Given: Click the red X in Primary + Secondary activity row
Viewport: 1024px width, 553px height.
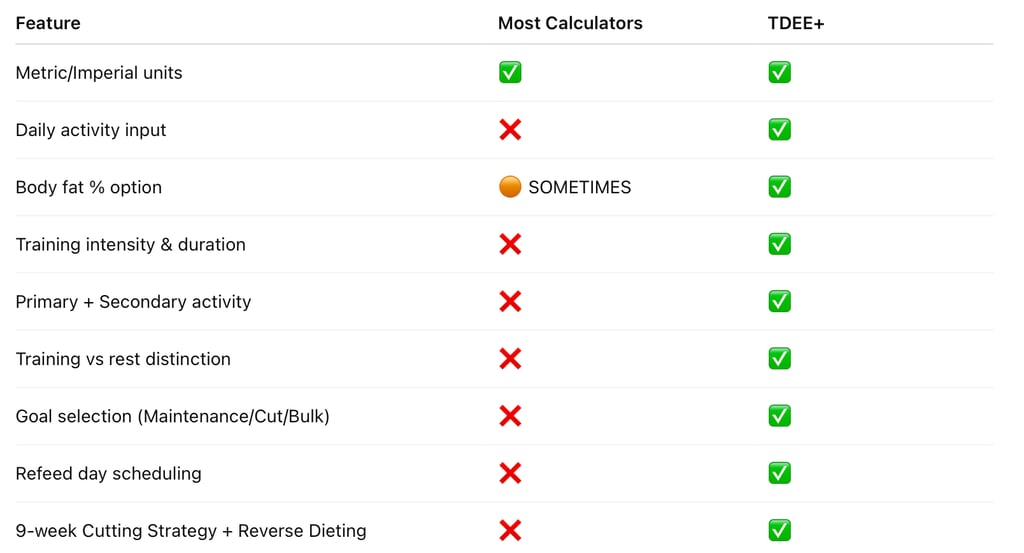Looking at the screenshot, I should coord(510,302).
